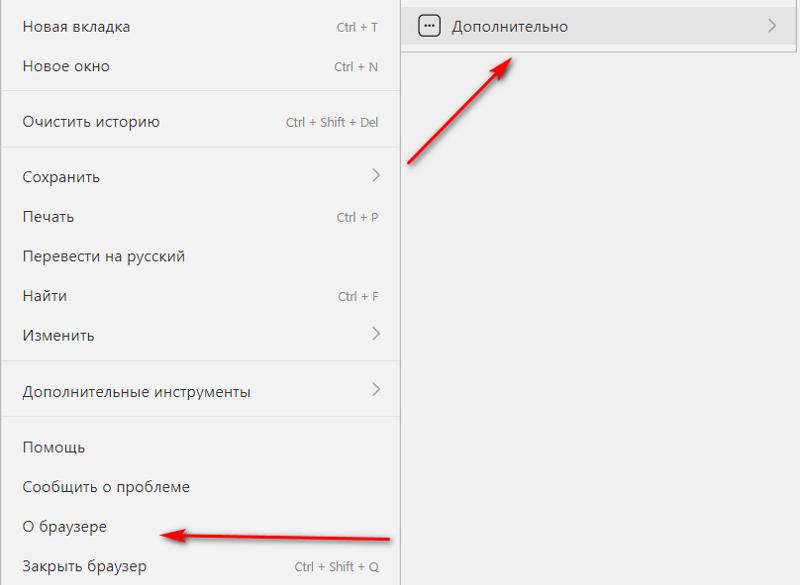Open О браузере menu item
The image size is (800, 585).
201,526
